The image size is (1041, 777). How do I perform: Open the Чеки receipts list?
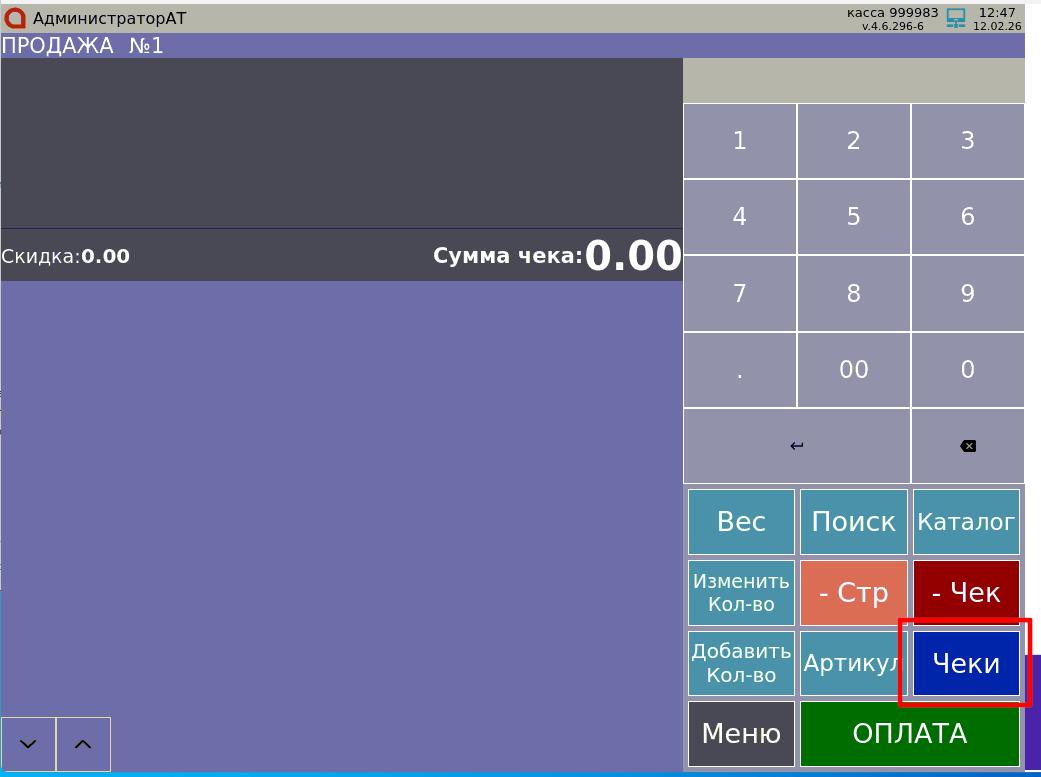tap(966, 663)
